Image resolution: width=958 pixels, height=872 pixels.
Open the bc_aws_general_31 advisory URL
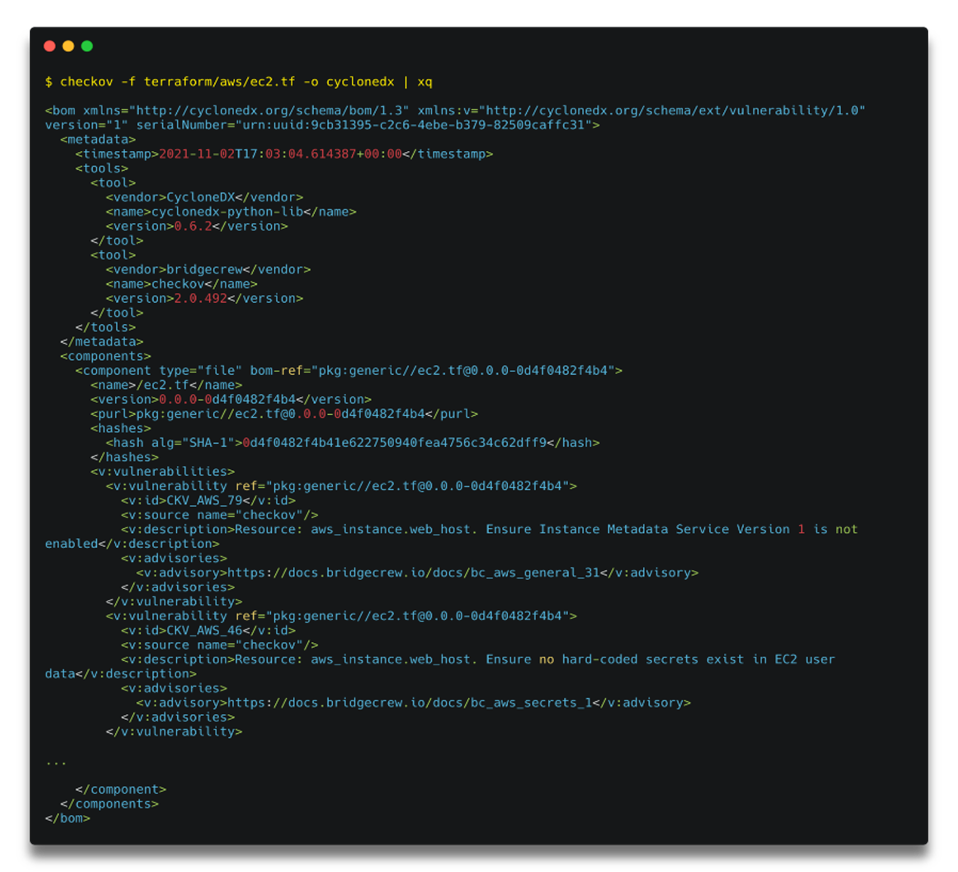pyautogui.click(x=414, y=573)
